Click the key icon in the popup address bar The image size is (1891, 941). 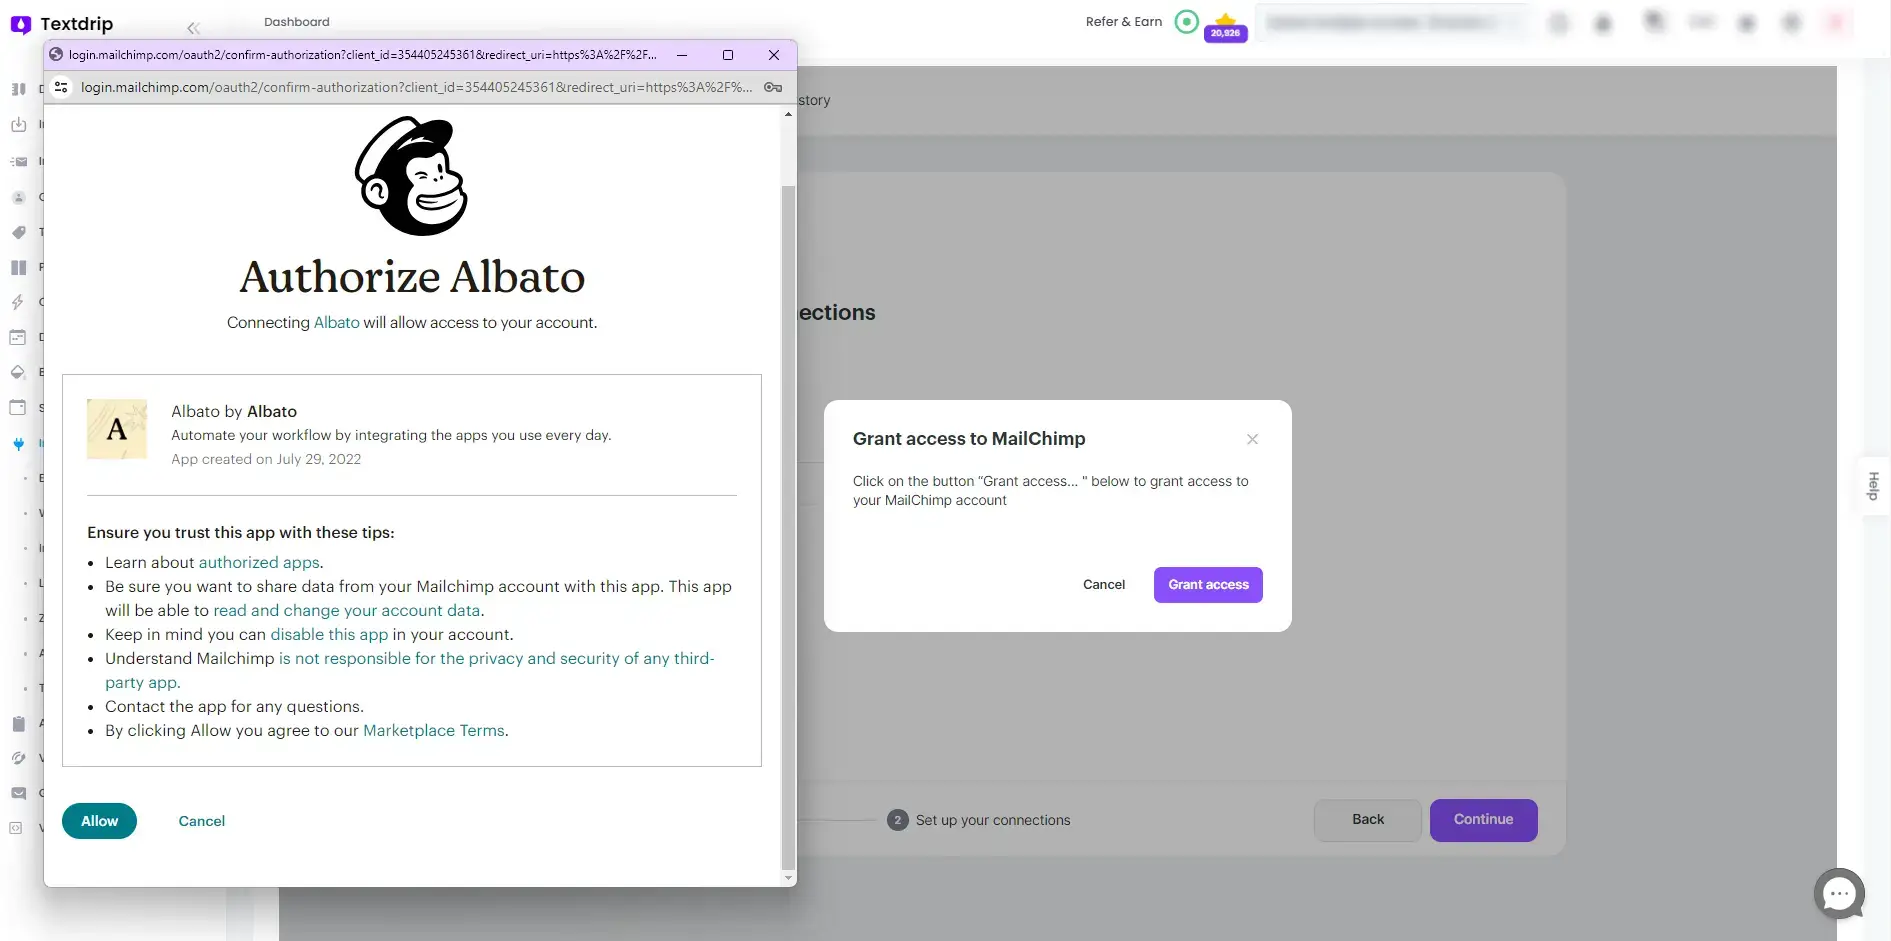tap(773, 87)
